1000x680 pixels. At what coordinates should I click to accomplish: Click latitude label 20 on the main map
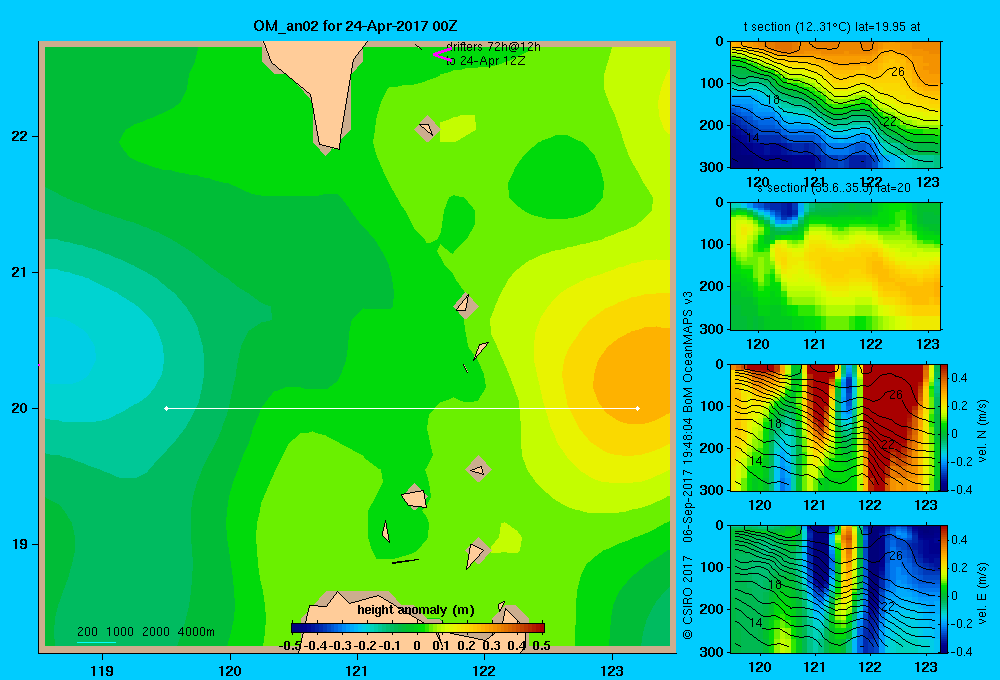pos(20,408)
